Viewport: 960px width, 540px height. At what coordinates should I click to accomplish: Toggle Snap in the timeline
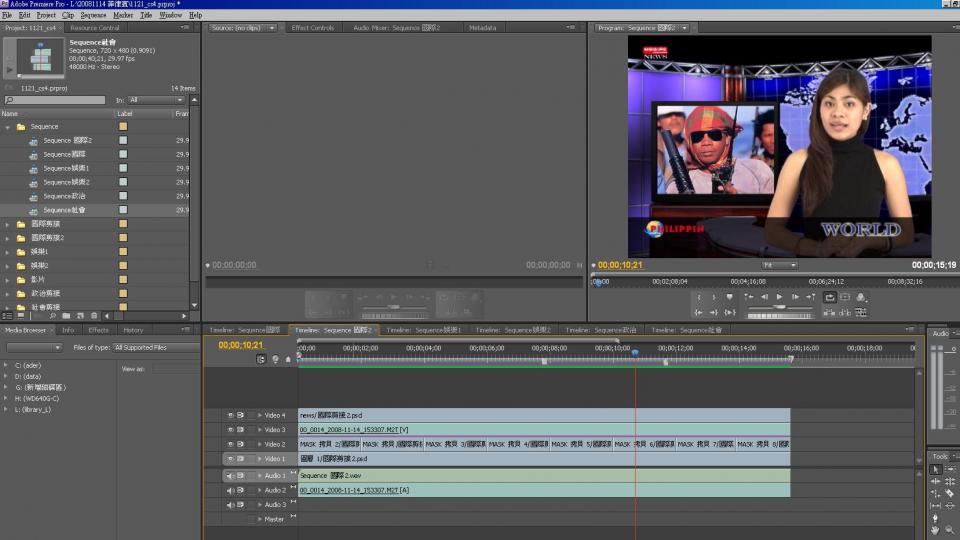[261, 359]
